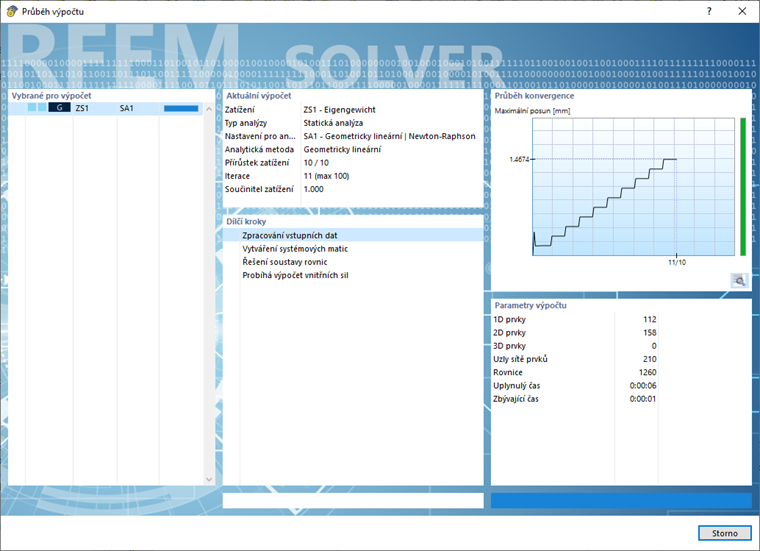760x551 pixels.
Task: Click Součinitel zatížení value 1.000
Action: tap(313, 189)
